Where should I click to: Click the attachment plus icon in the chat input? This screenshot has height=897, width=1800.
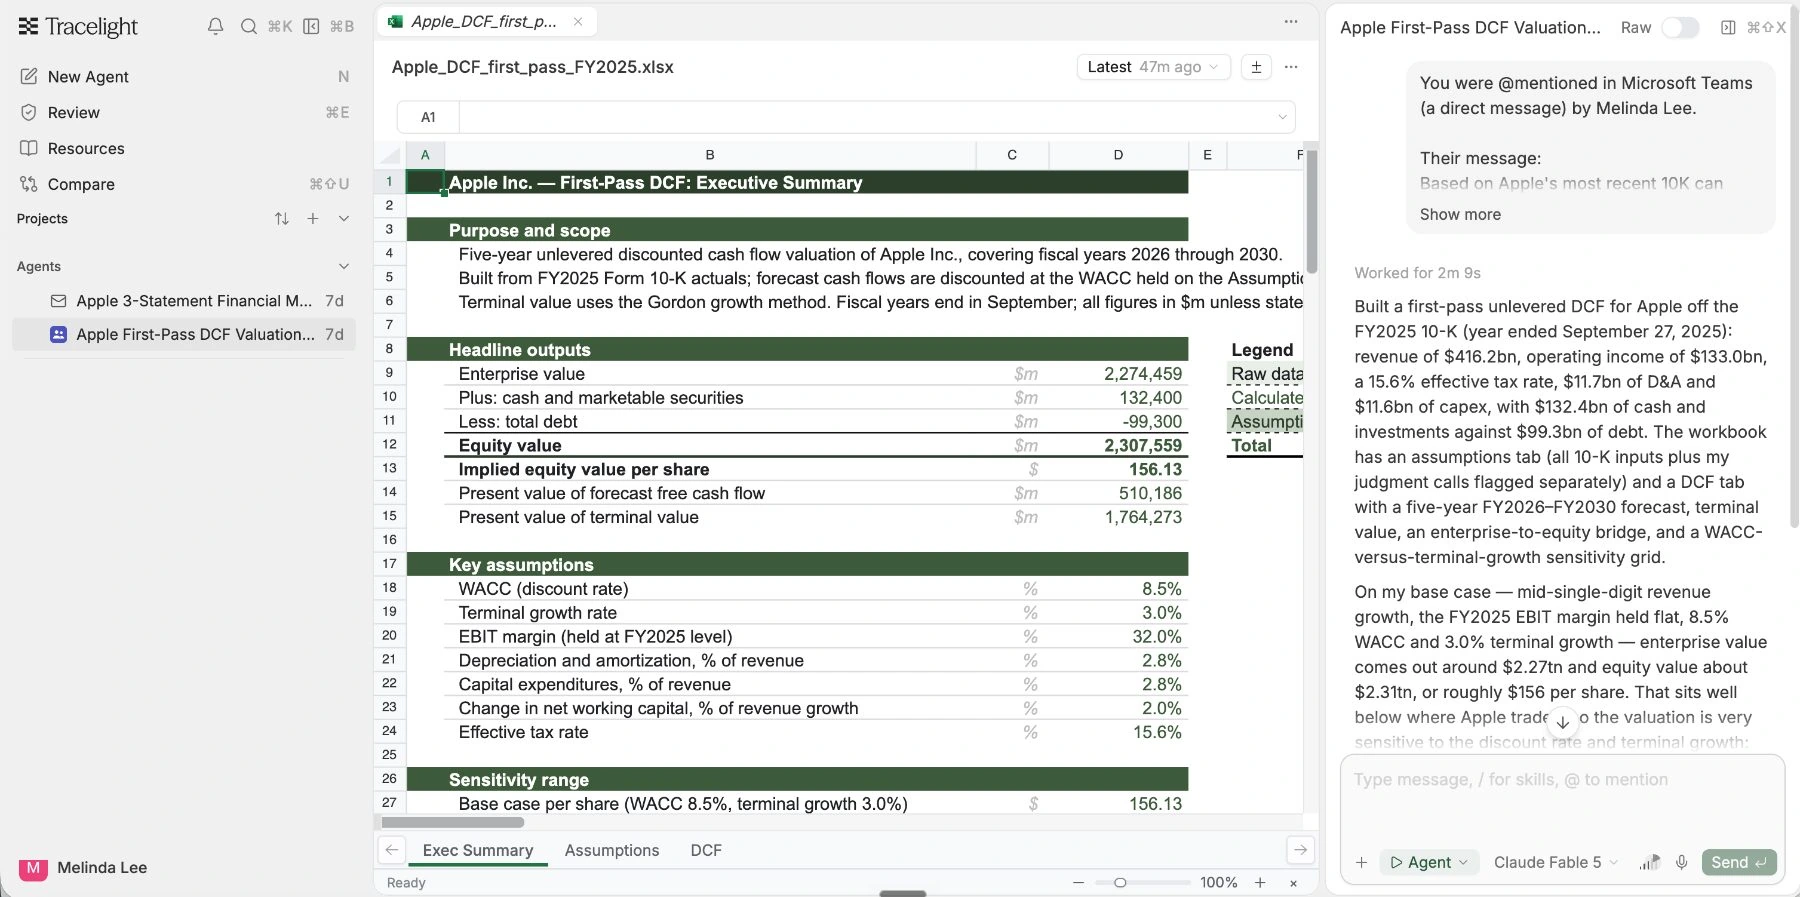1361,862
